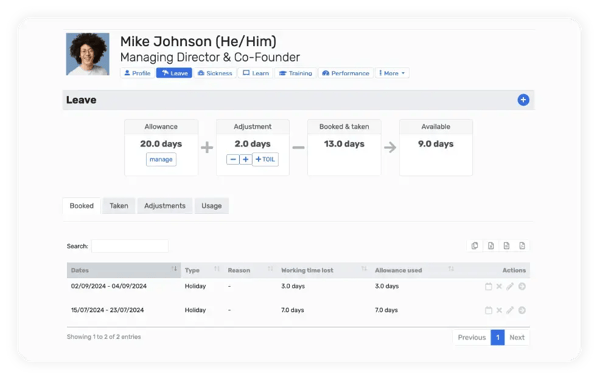
Task: Add time off in lieu with TOIL button
Action: (265, 159)
